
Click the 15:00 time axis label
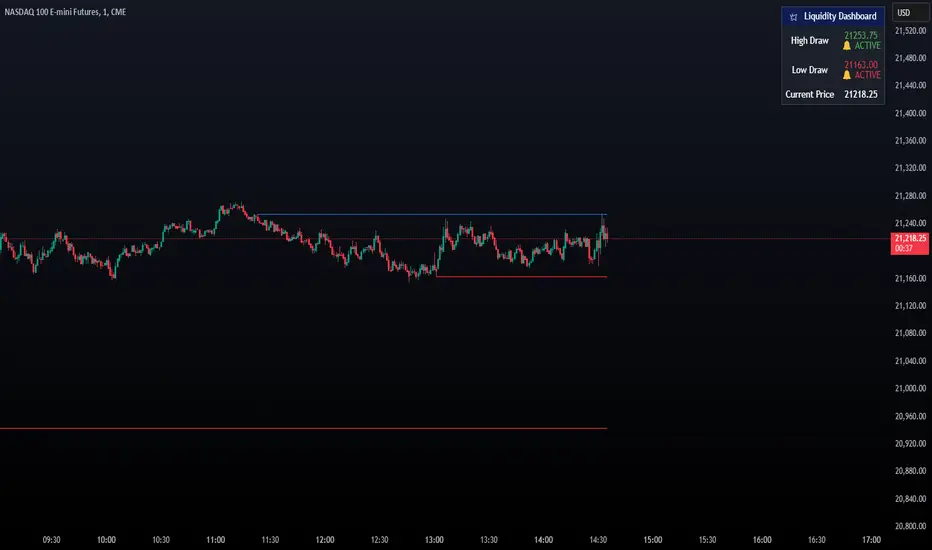653,540
